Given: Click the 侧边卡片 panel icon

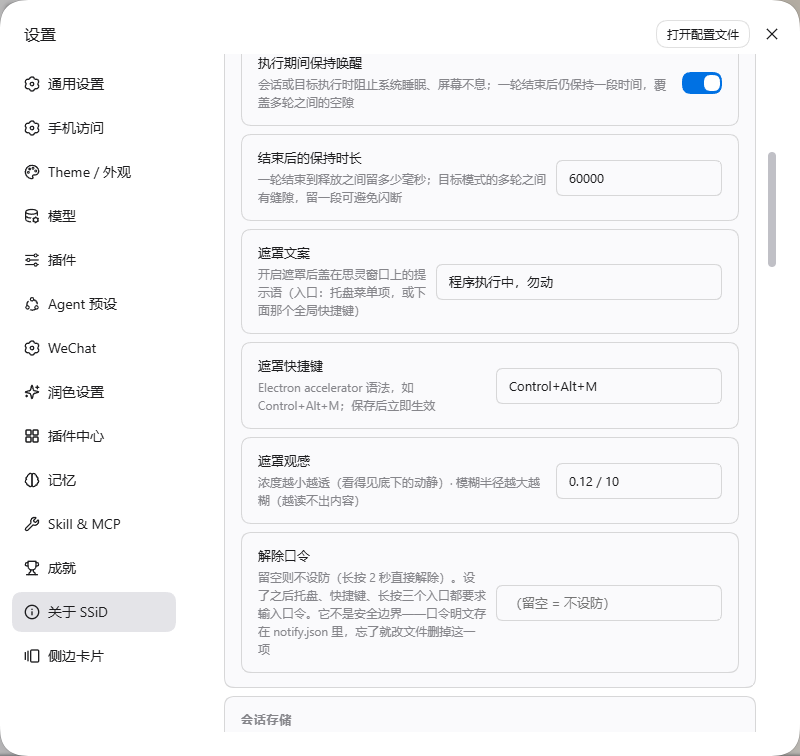Looking at the screenshot, I should coord(32,656).
